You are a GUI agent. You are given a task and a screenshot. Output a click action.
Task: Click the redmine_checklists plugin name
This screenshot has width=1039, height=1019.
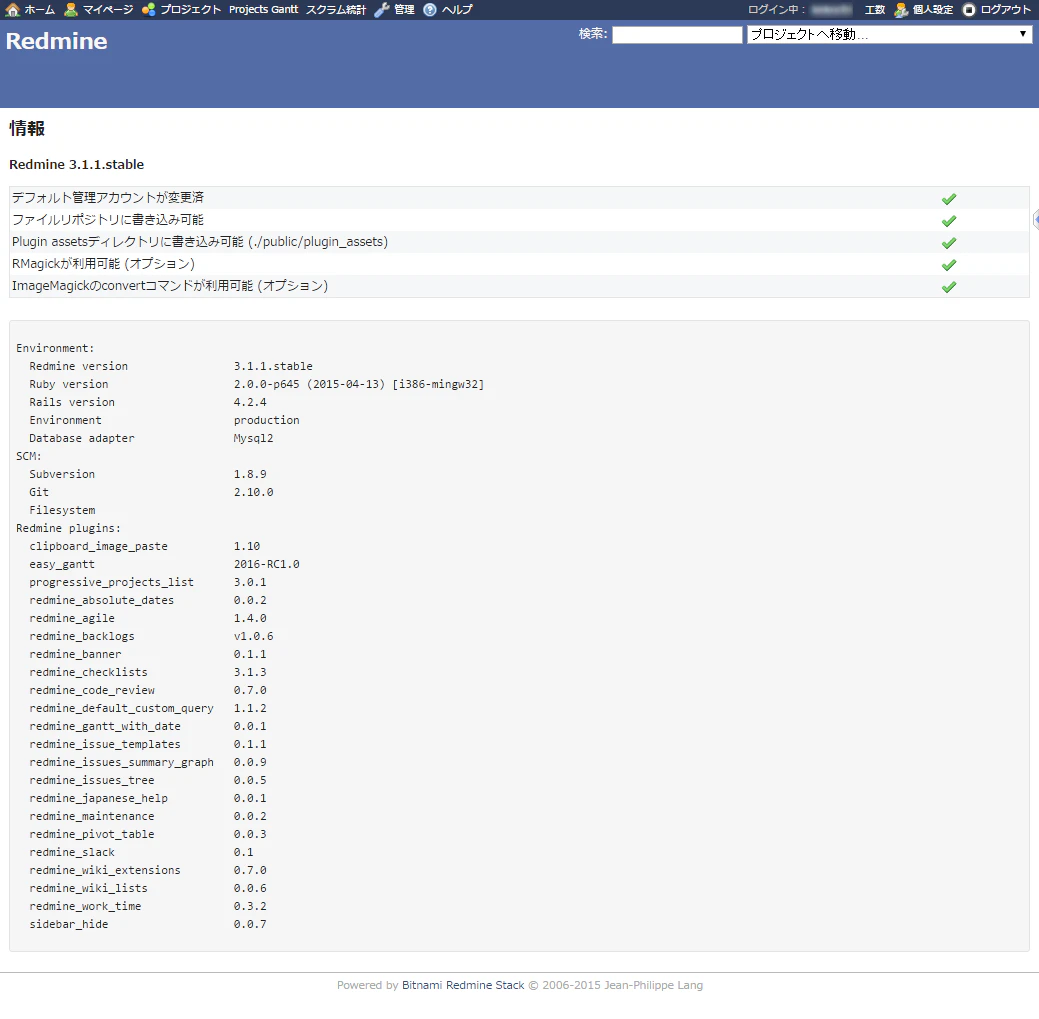89,672
